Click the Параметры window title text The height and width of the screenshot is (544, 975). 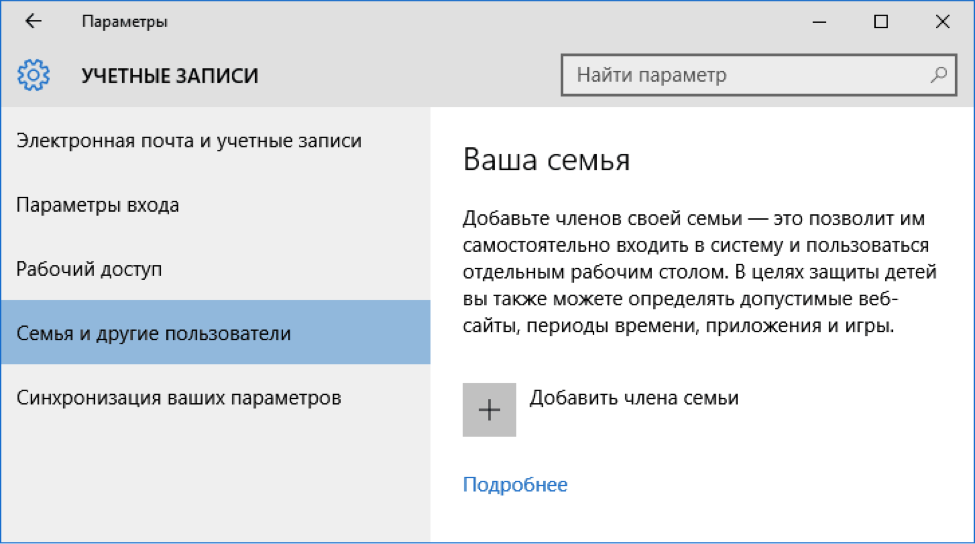(124, 21)
